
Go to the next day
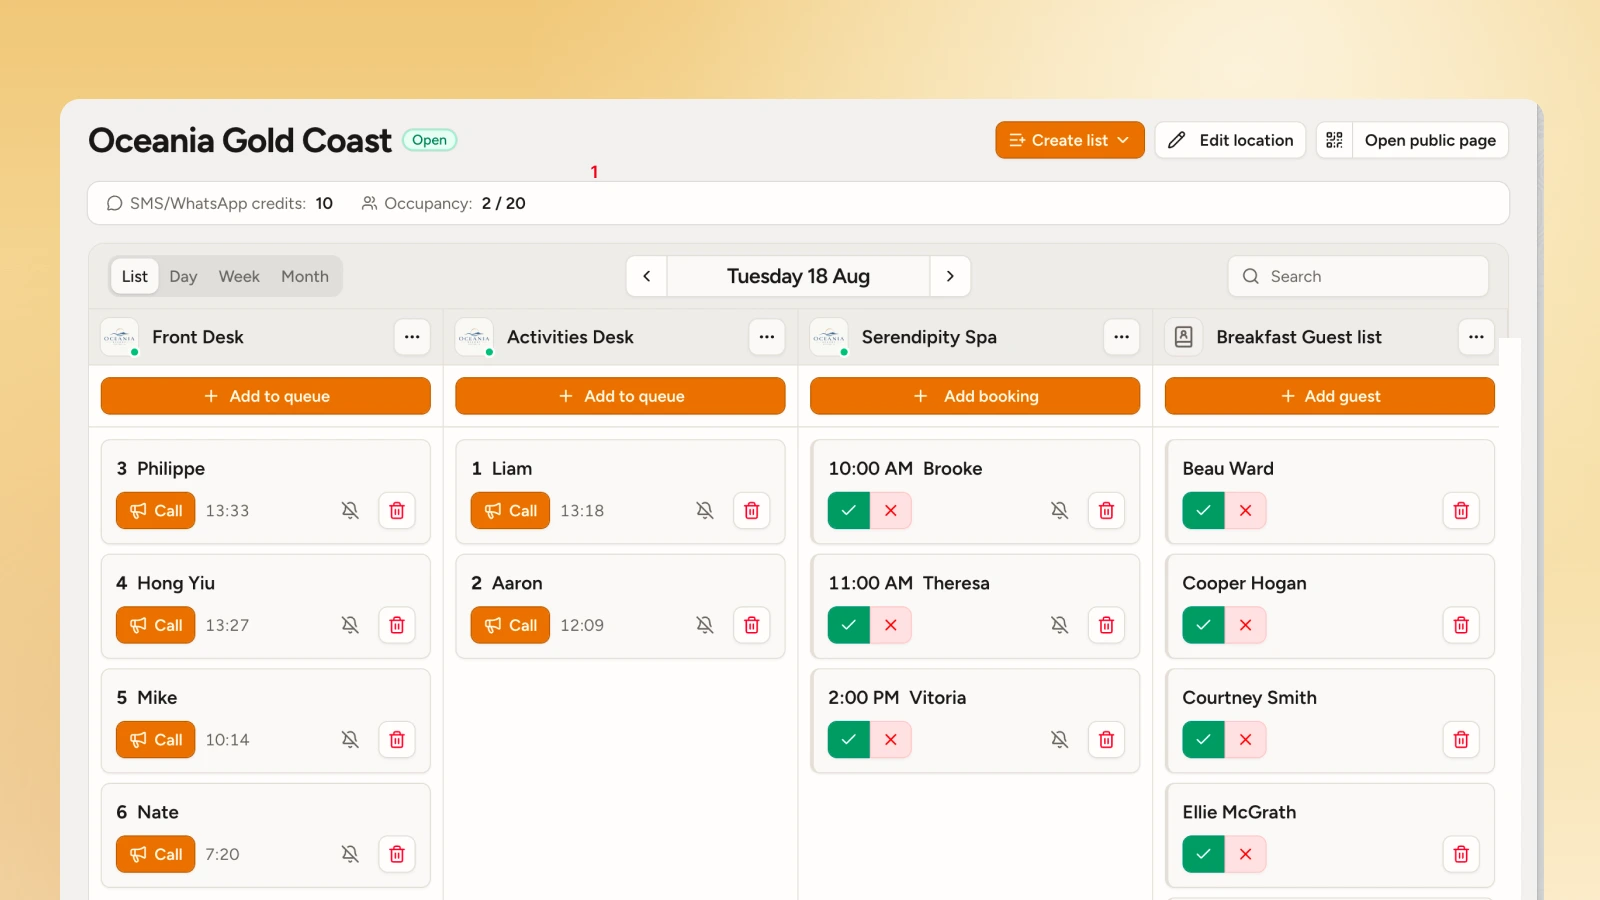click(950, 276)
